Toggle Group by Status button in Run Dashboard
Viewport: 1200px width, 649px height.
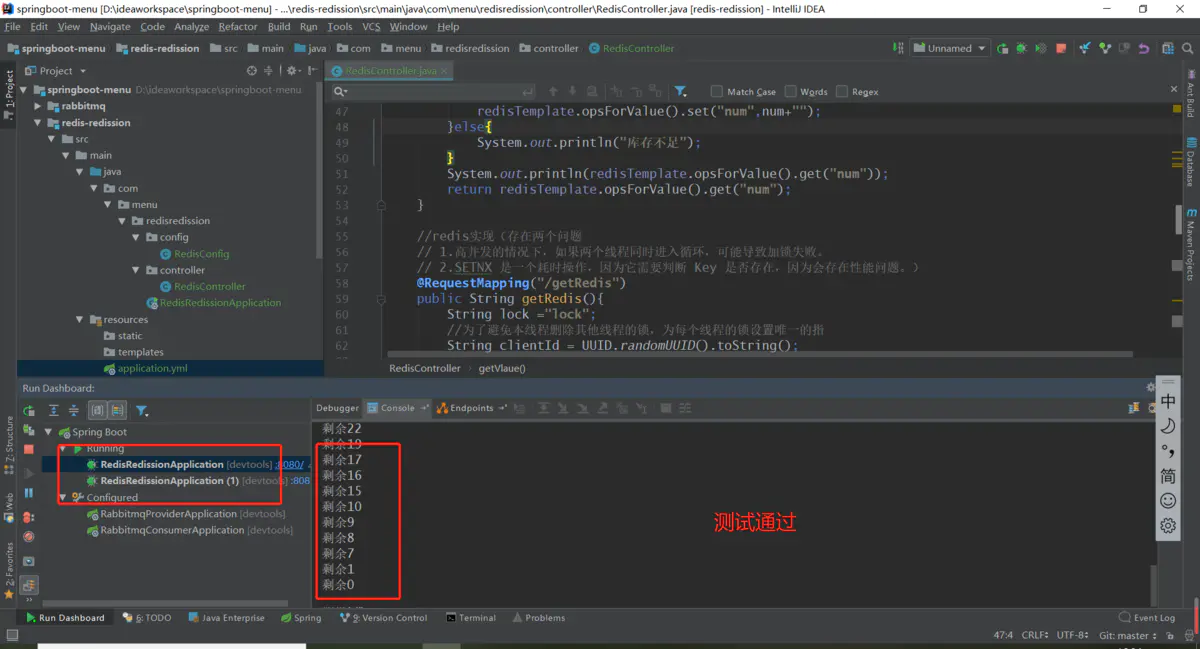click(118, 411)
